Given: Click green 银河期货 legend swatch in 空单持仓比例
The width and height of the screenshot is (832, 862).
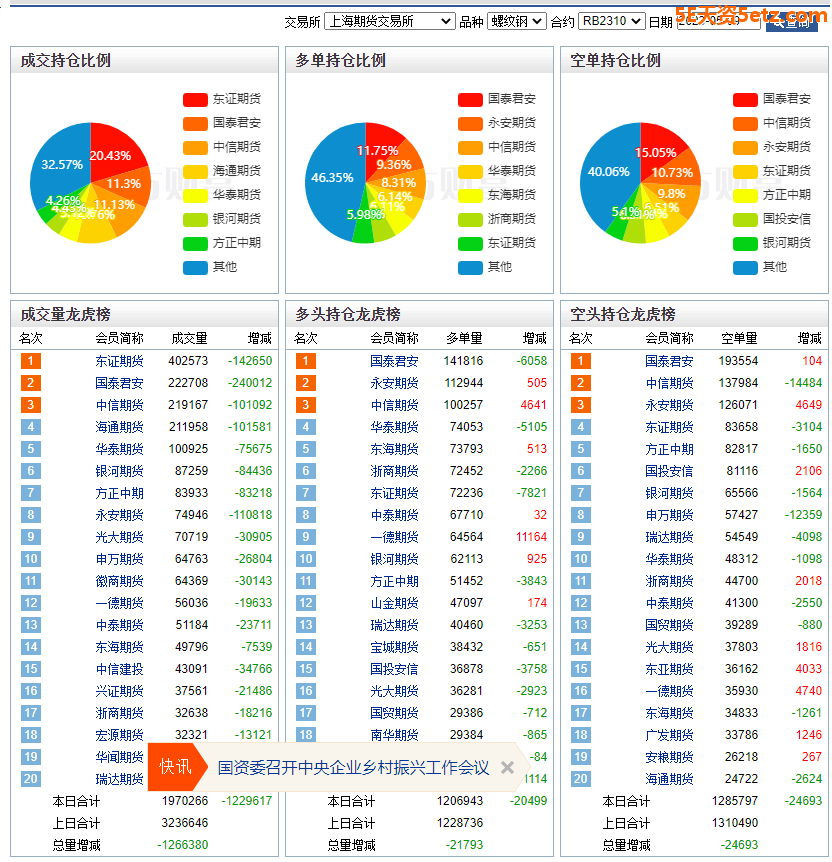Looking at the screenshot, I should pyautogui.click(x=745, y=244).
